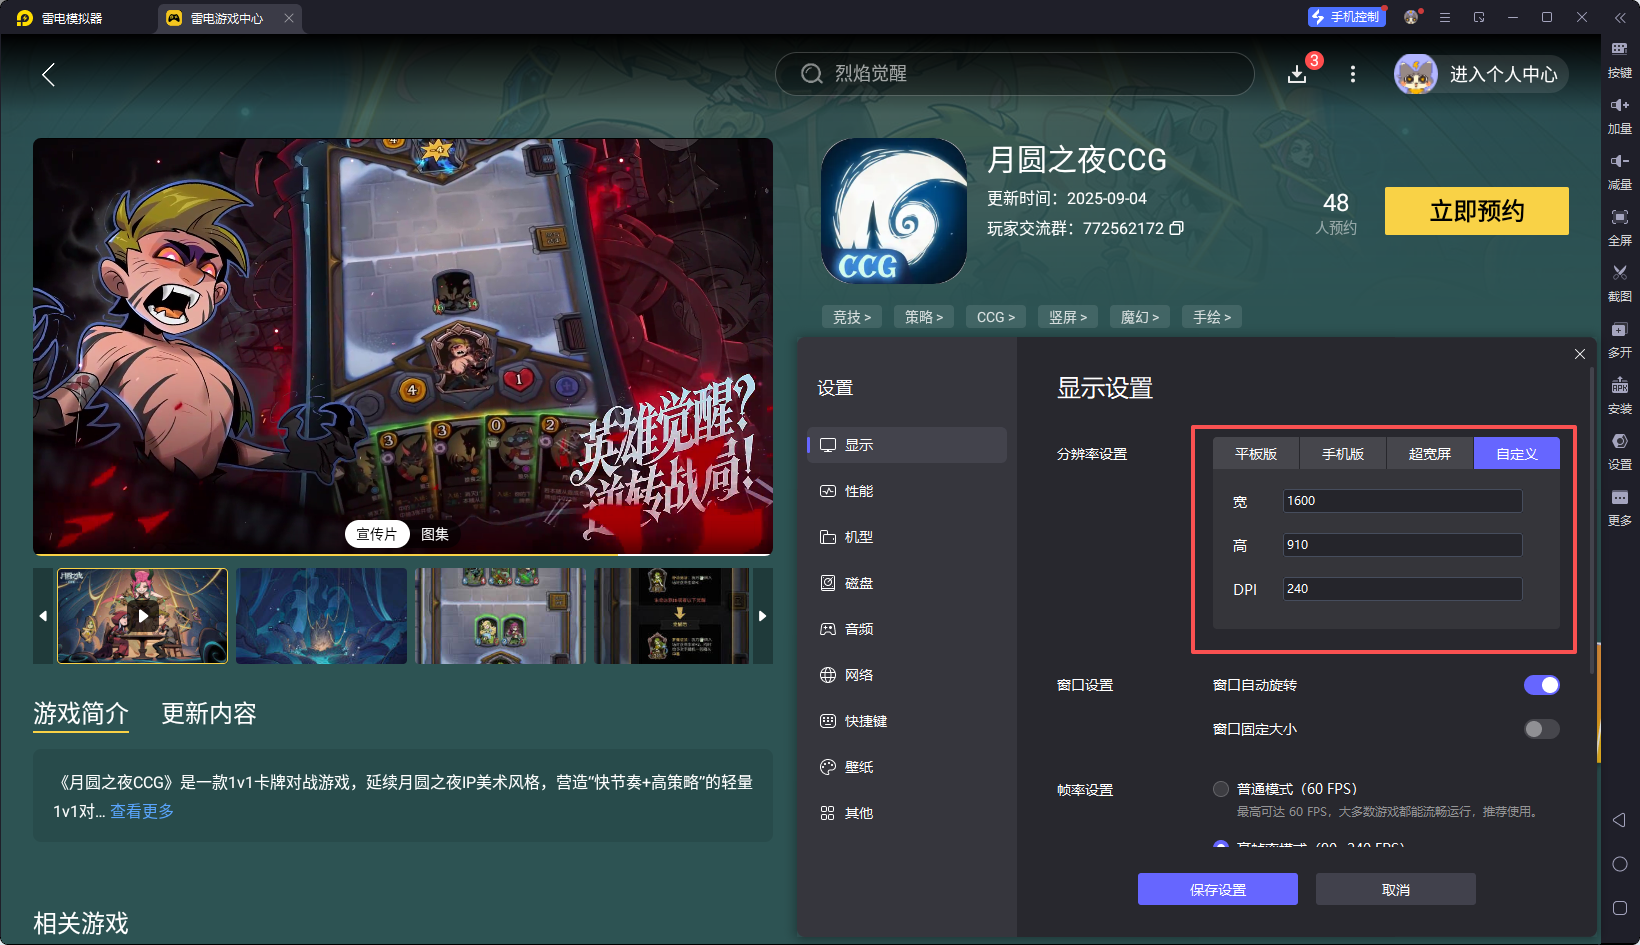1640x945 pixels.
Task: Toggle 窗口自动旋转 switch off
Action: (x=1541, y=685)
